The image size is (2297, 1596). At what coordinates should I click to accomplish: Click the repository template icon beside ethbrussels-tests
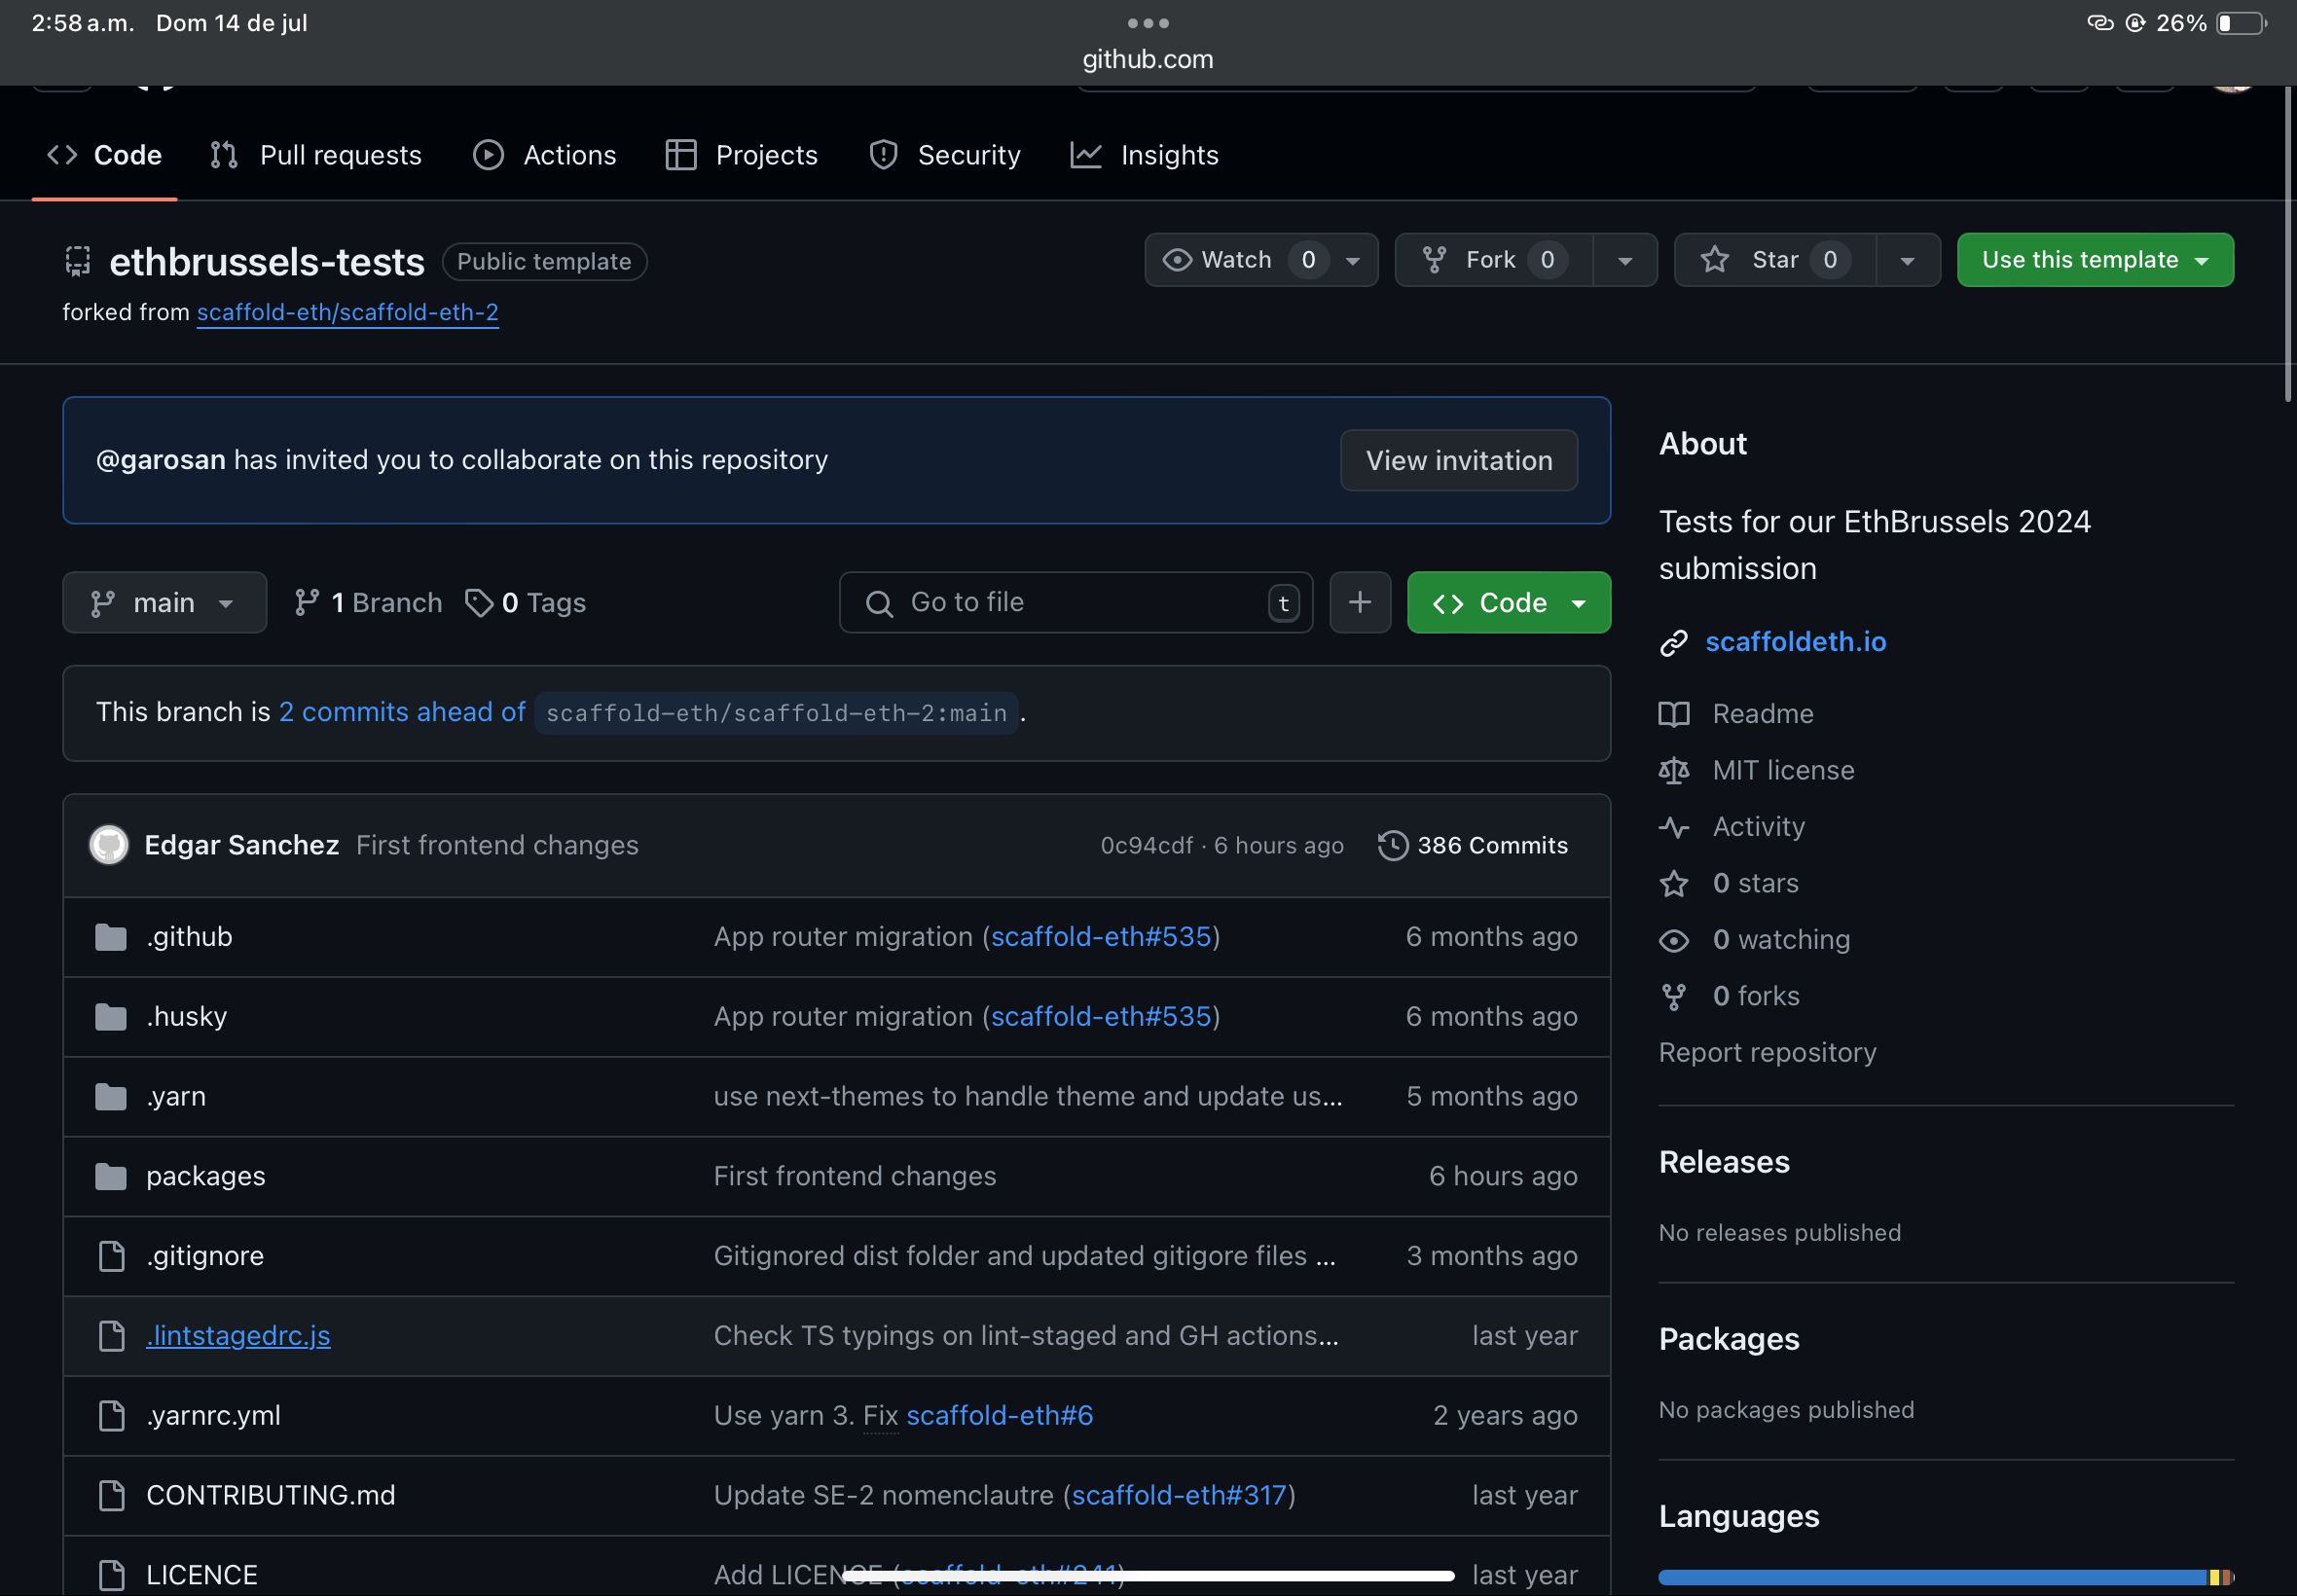[78, 261]
